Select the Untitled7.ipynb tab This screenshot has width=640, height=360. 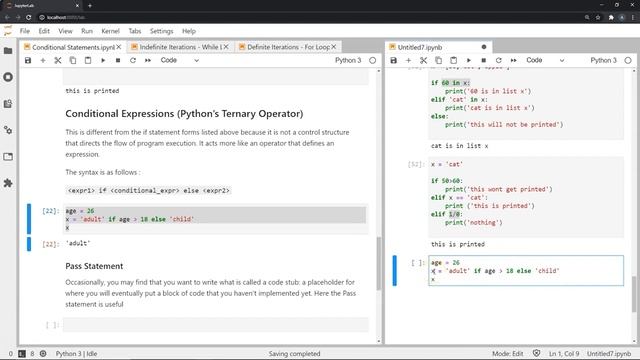point(439,47)
